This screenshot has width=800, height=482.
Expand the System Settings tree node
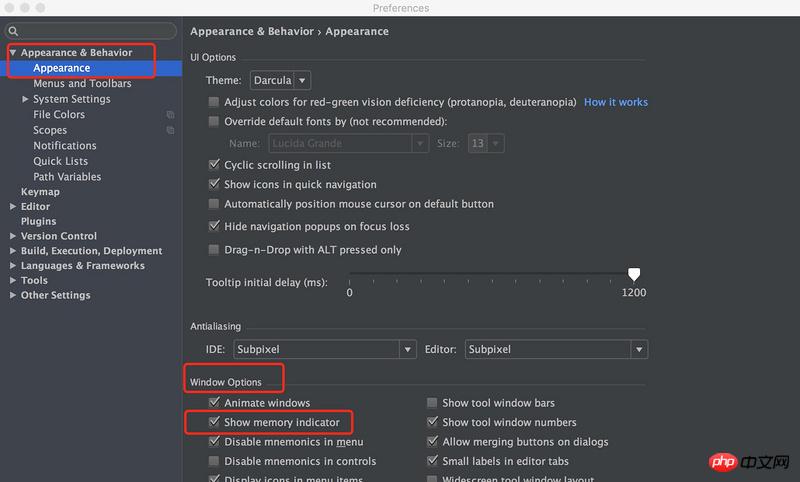25,99
